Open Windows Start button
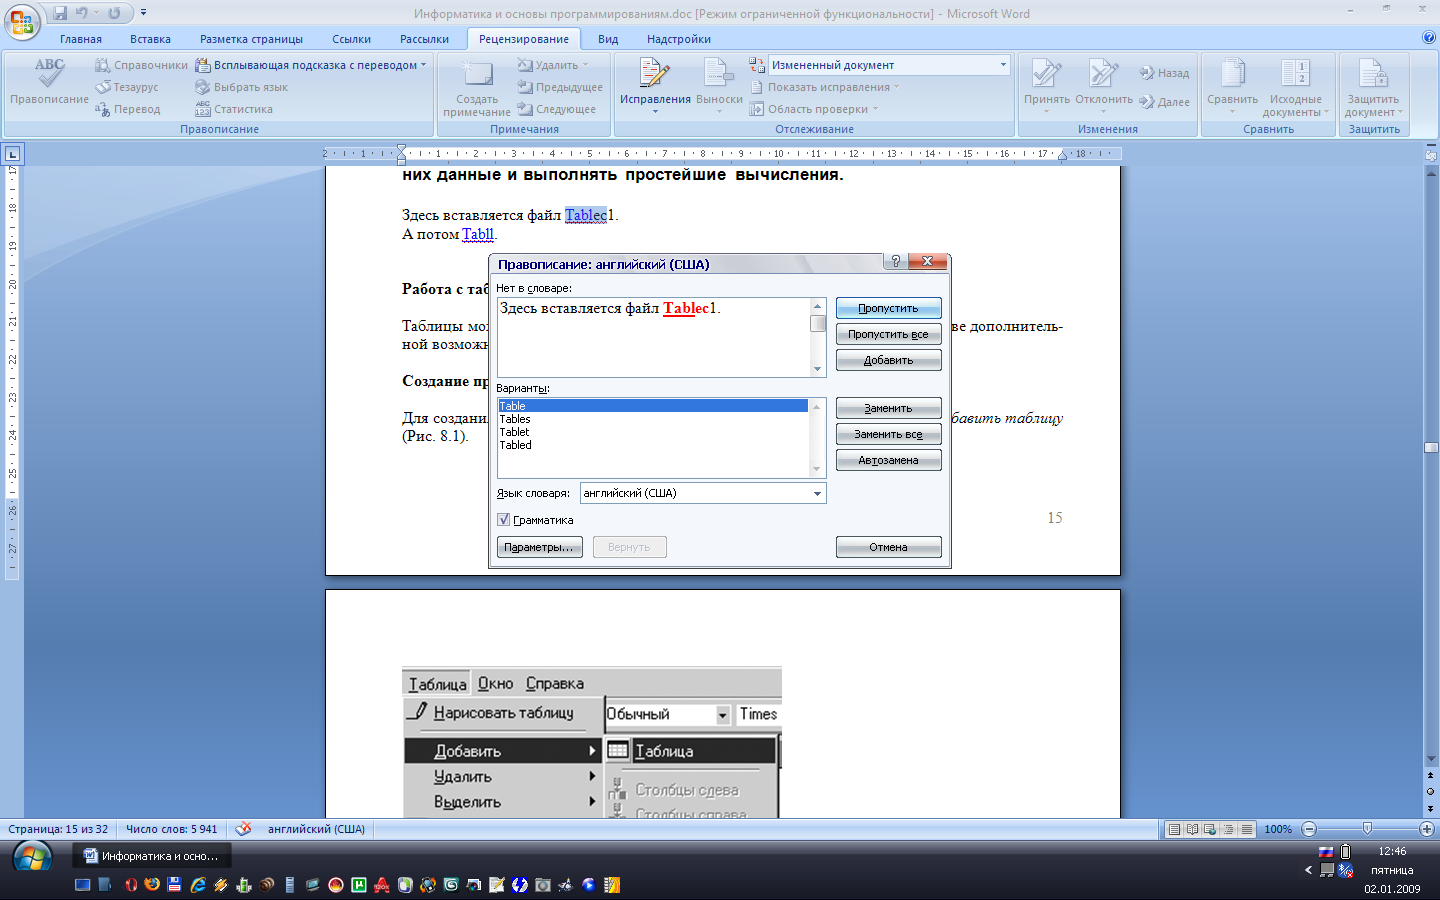The width and height of the screenshot is (1440, 900). pos(32,858)
